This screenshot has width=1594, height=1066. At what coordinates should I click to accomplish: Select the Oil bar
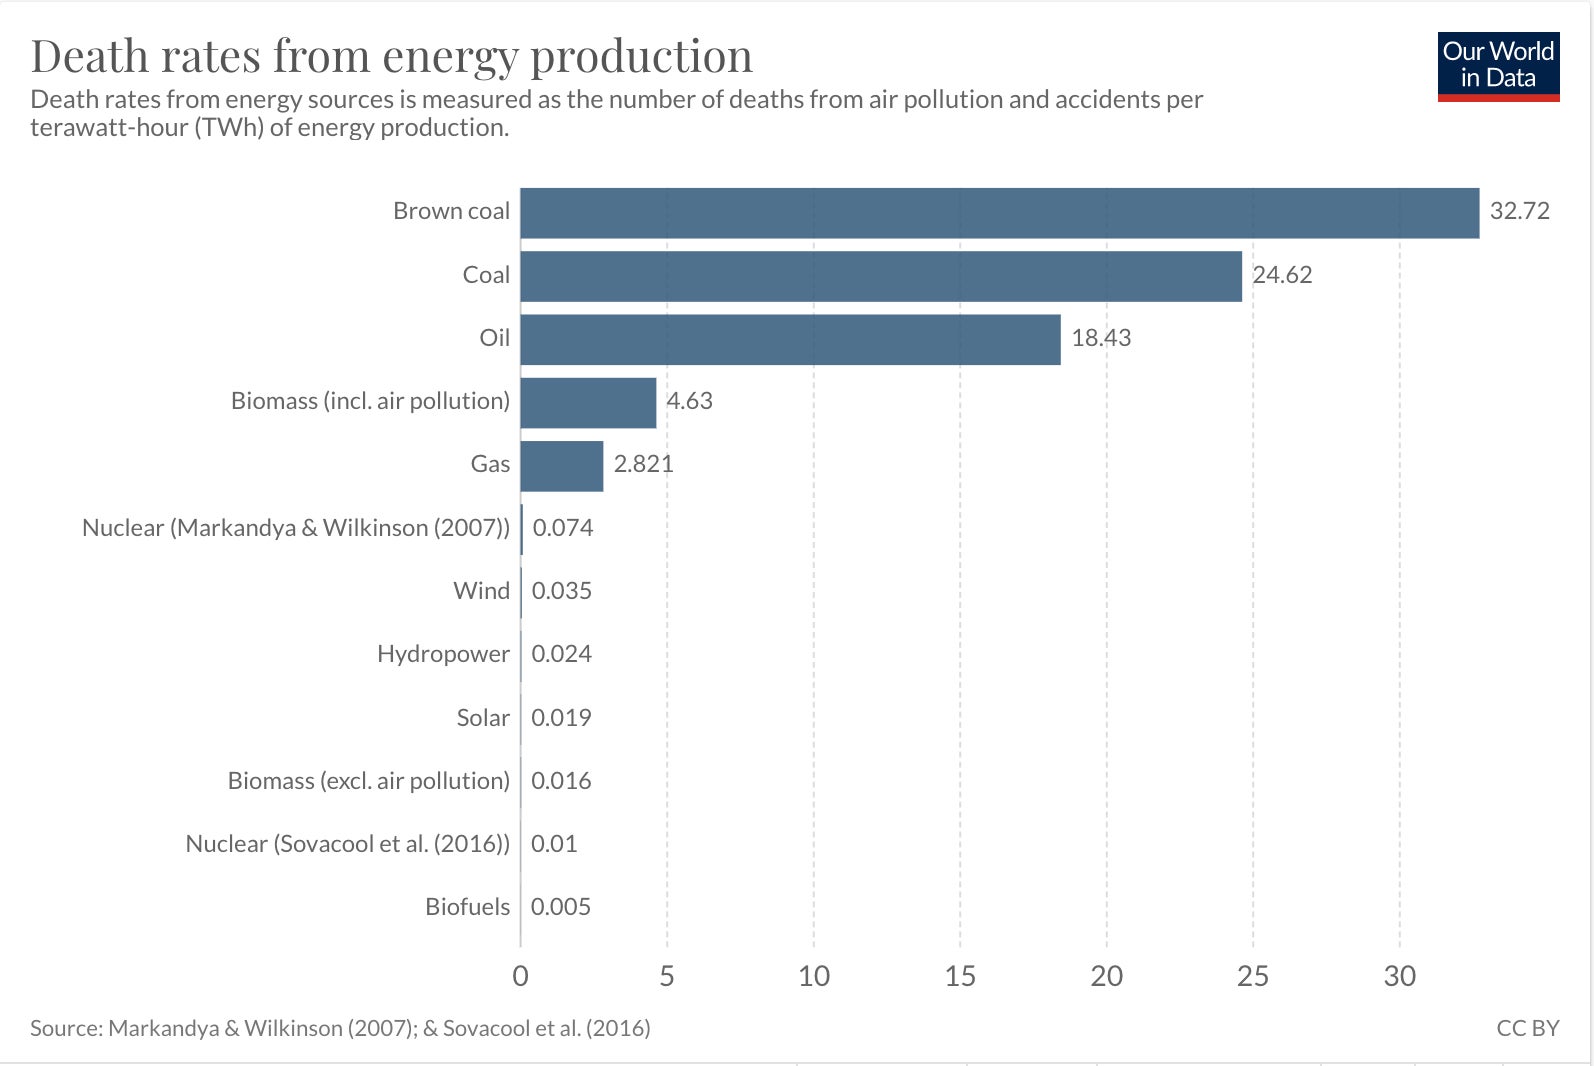coord(791,340)
